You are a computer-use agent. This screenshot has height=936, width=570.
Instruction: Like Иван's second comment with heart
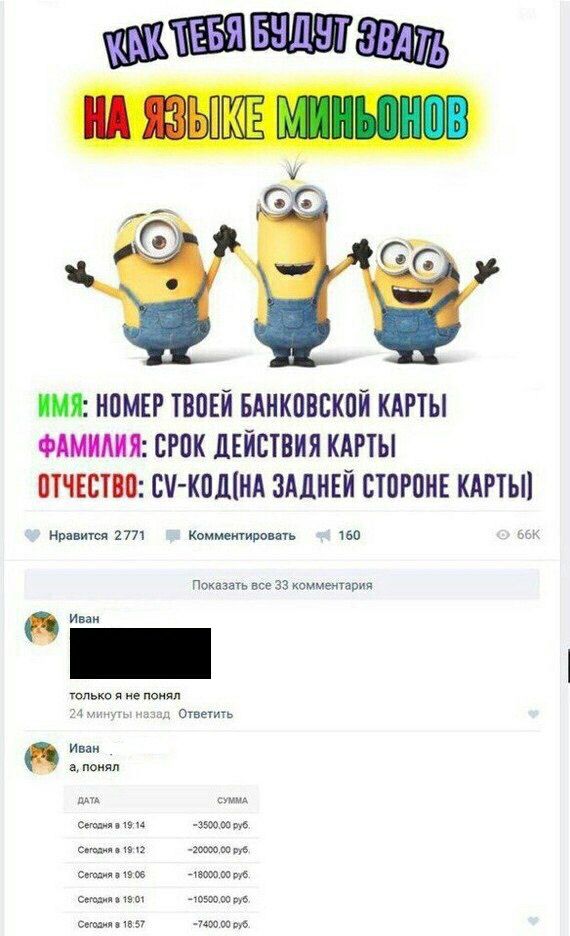(x=534, y=921)
